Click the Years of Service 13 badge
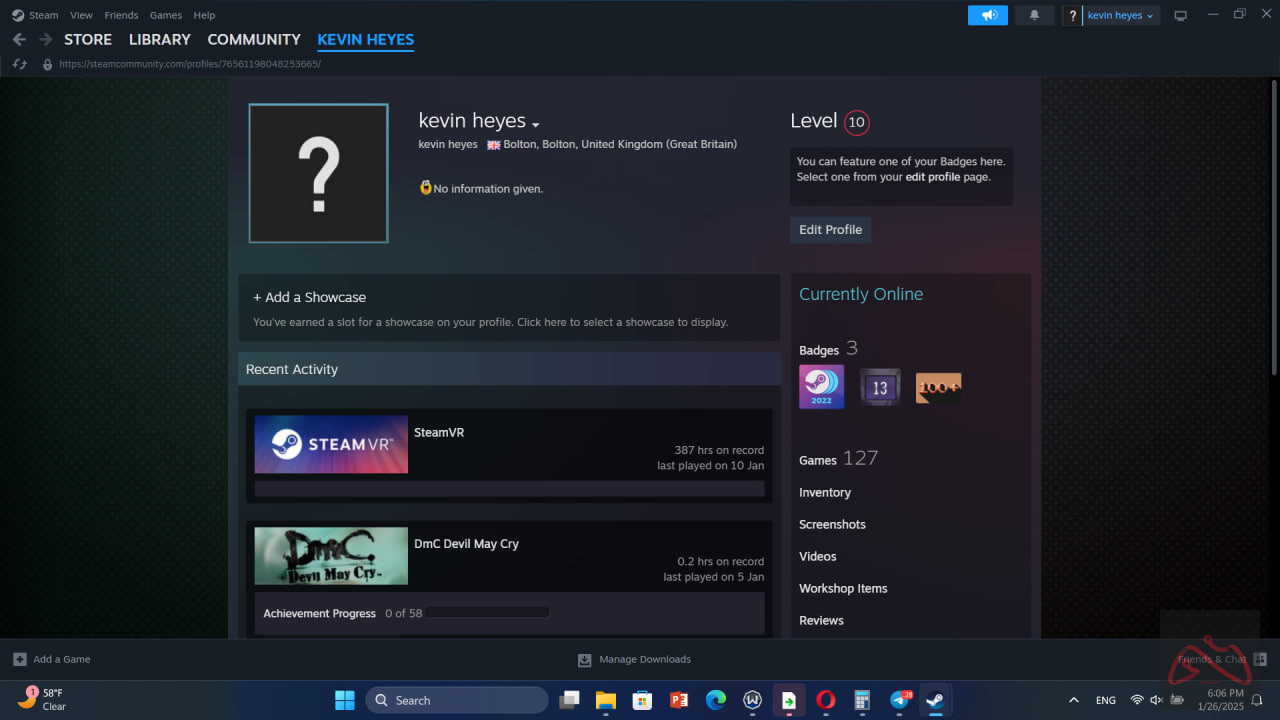The image size is (1280, 720). tap(880, 387)
